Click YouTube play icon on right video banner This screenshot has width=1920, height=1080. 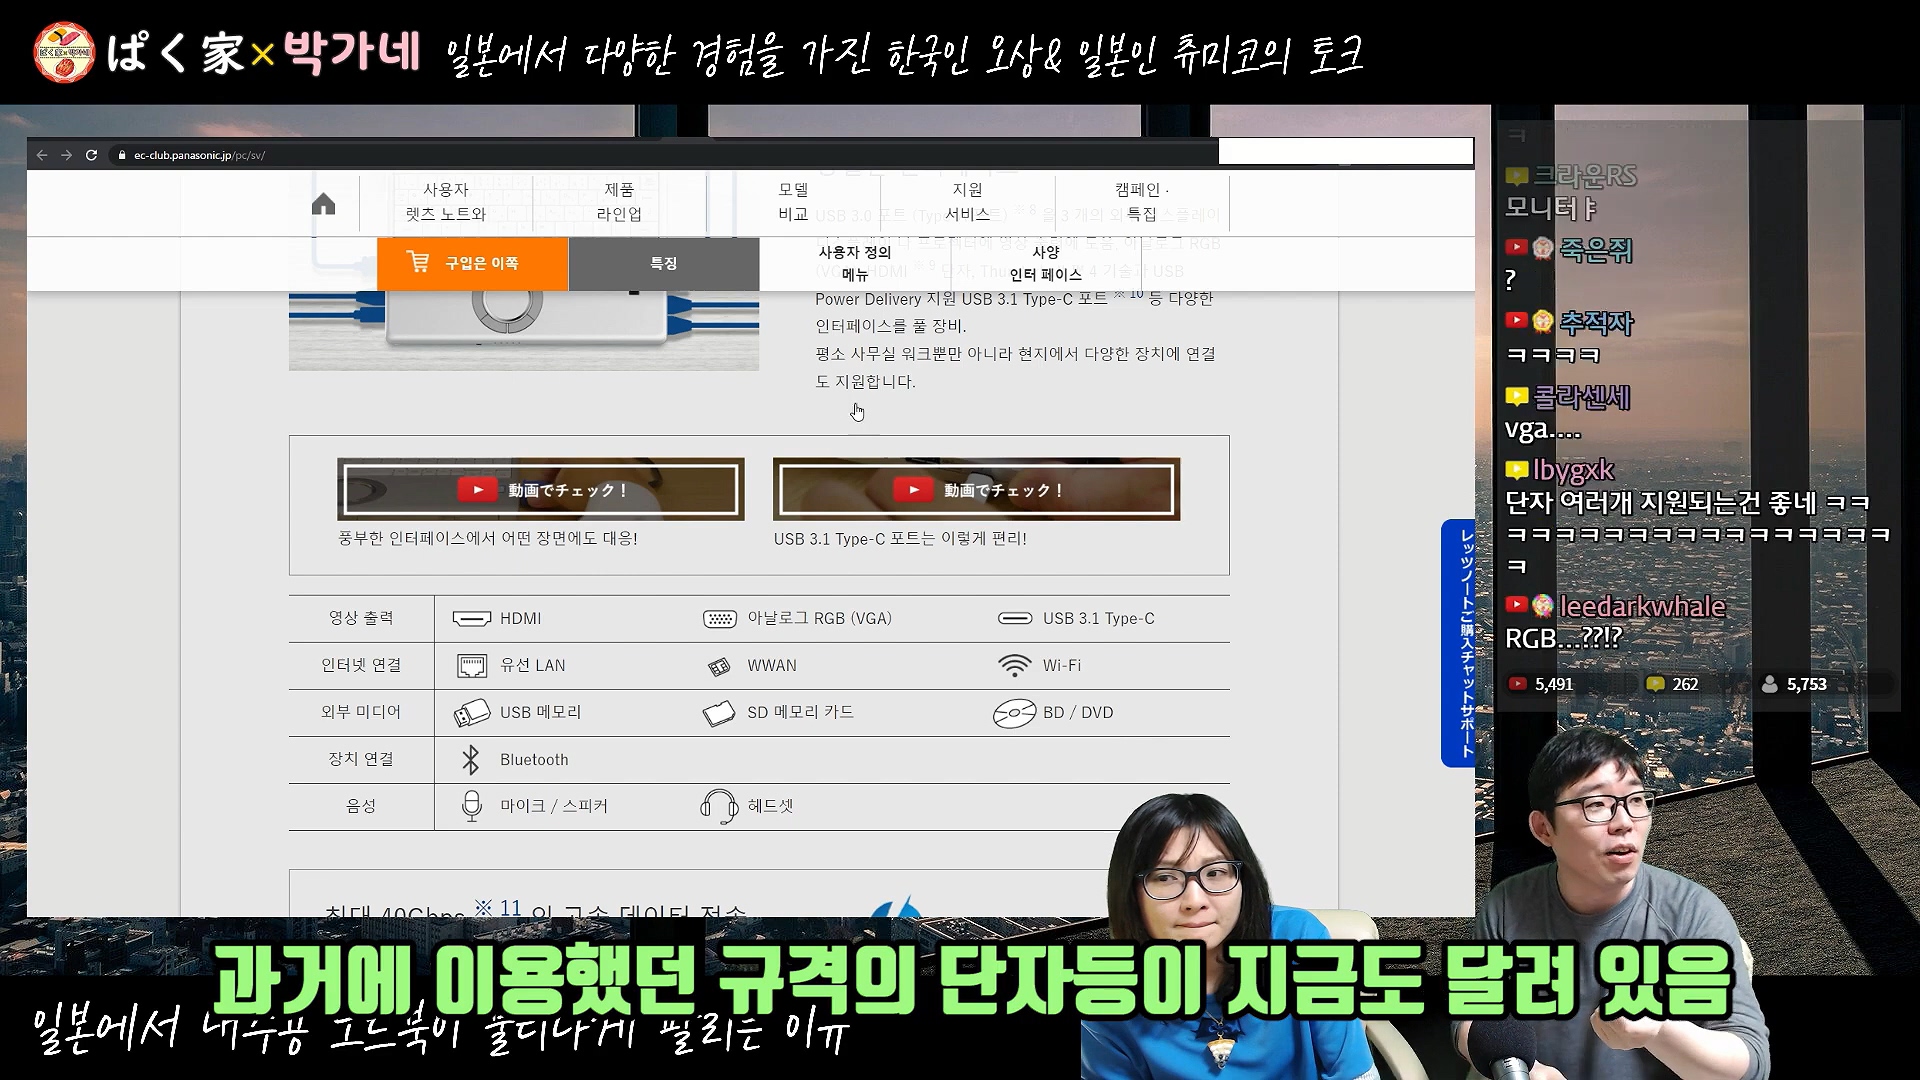[913, 489]
